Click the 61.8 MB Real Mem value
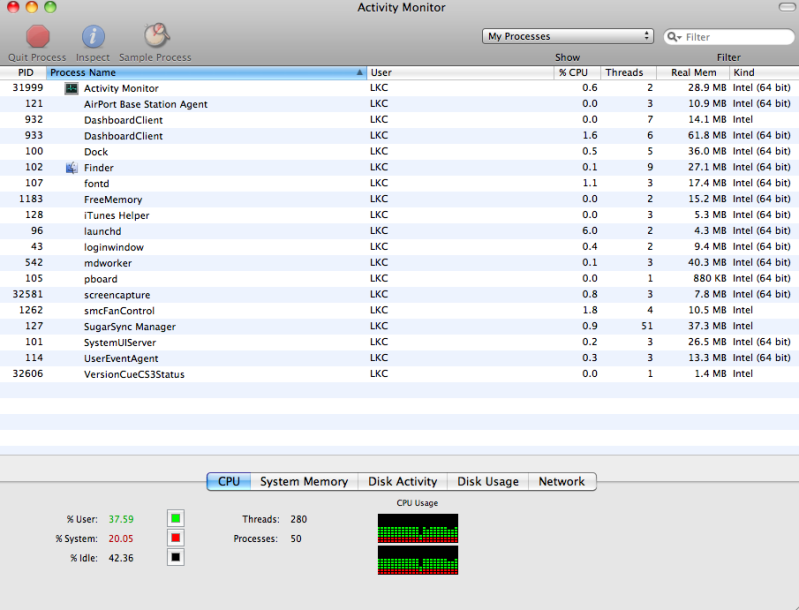This screenshot has width=799, height=610. [x=707, y=136]
